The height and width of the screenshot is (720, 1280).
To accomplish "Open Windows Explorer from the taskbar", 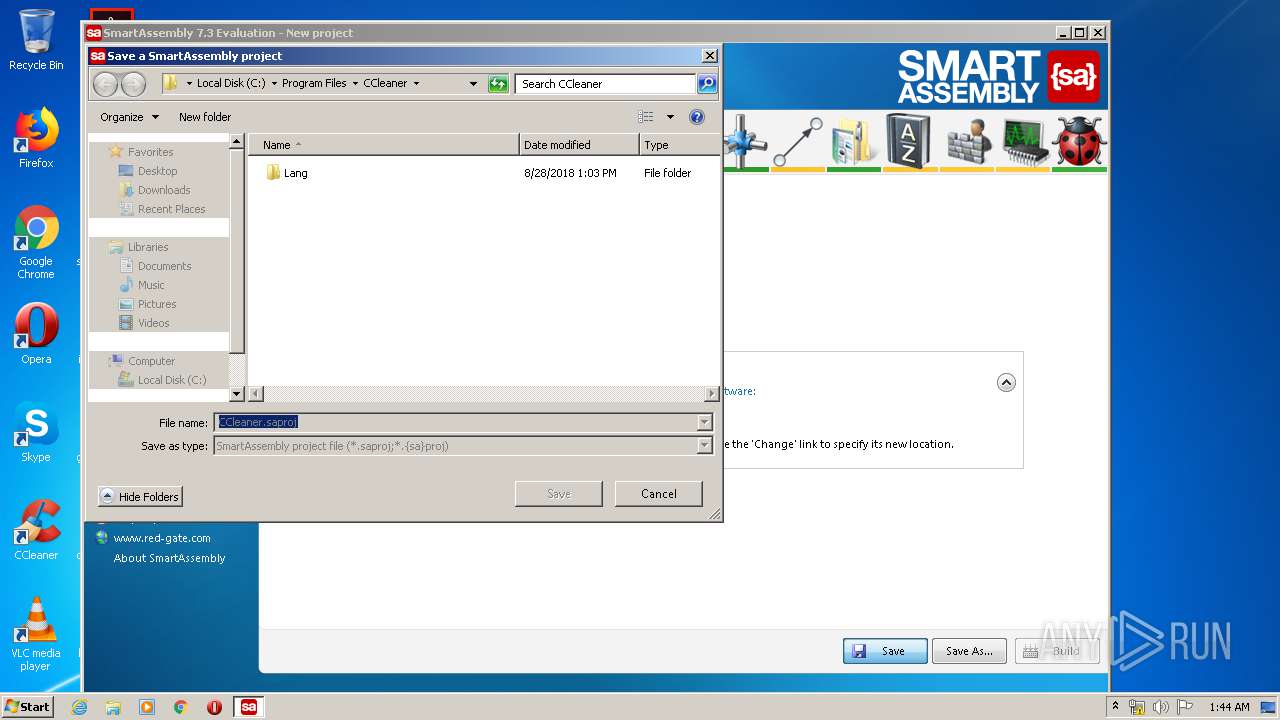I will [113, 707].
